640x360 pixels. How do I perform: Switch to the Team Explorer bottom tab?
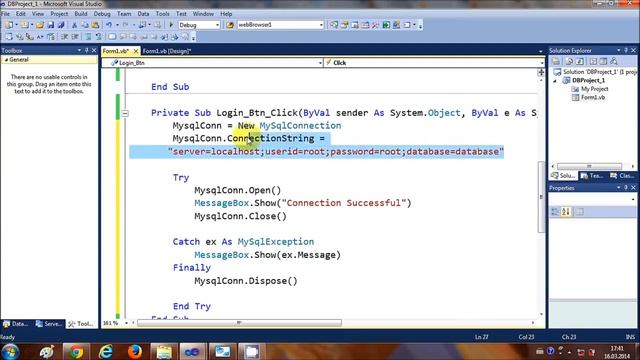(592, 176)
